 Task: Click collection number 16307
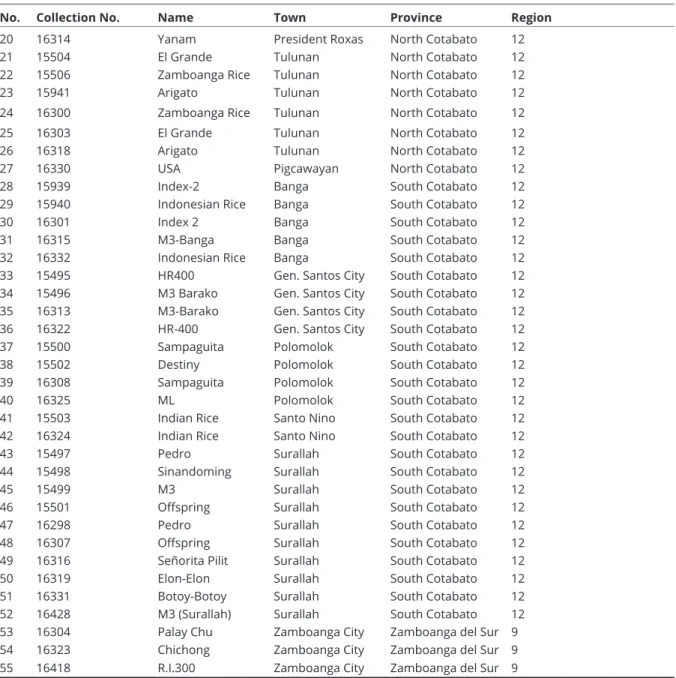53,542
